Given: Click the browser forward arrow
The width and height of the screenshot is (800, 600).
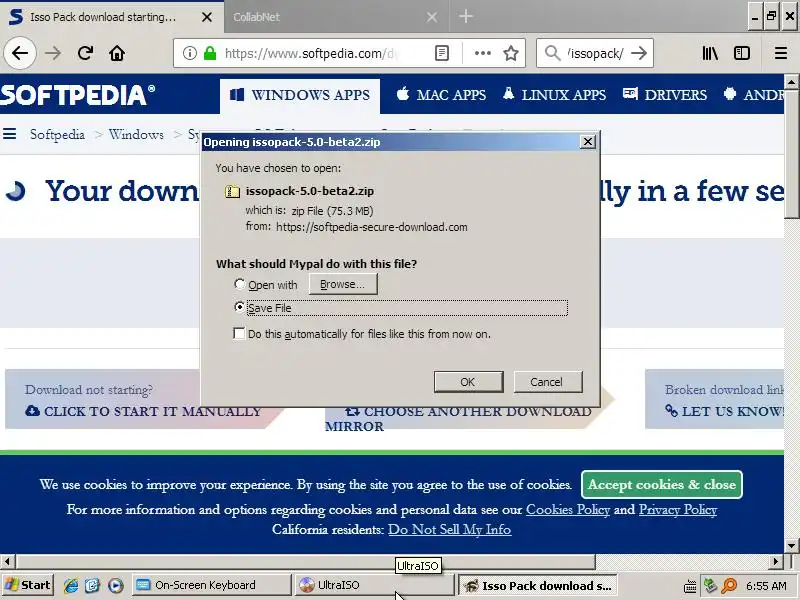Looking at the screenshot, I should 53,53.
